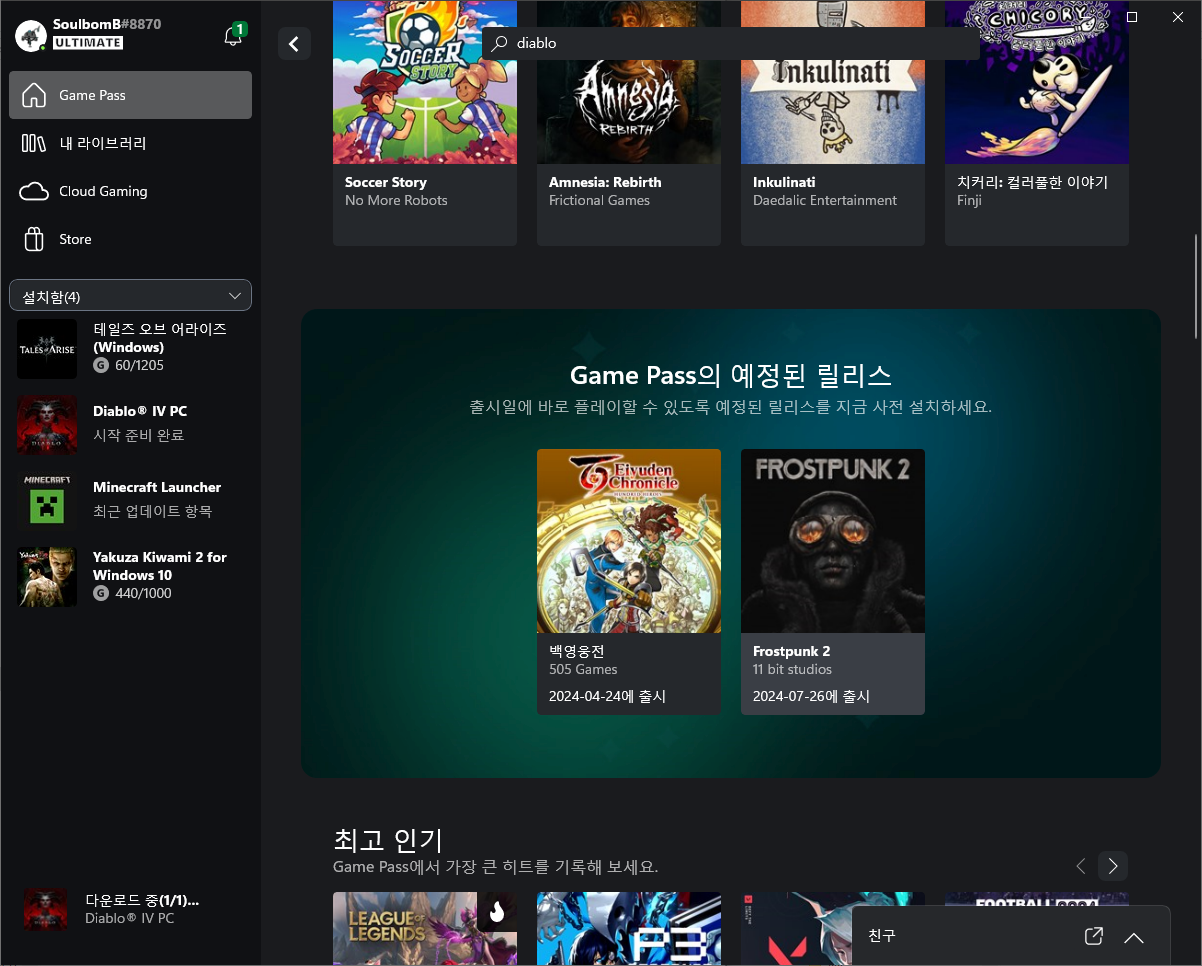This screenshot has width=1202, height=966.
Task: Open the Store section
Action: 131,239
